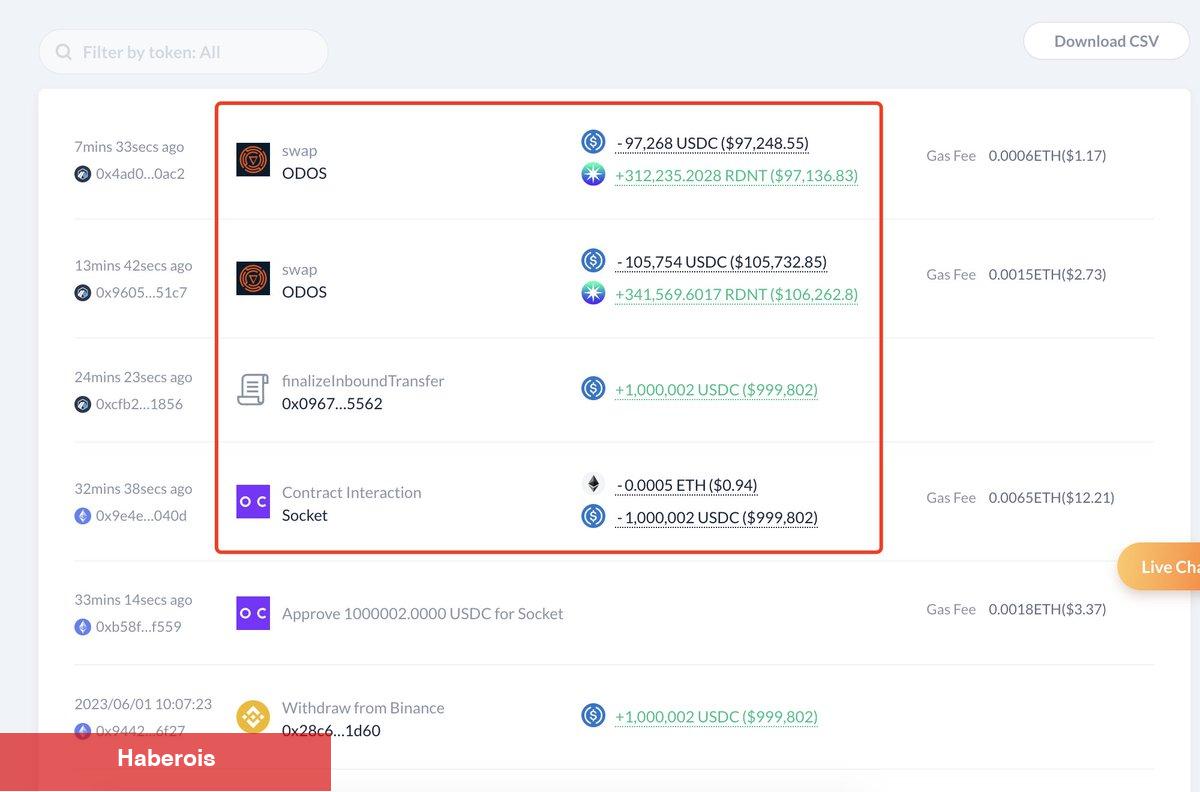Open transaction hash 0xb58f...f559
This screenshot has width=1200, height=792.
[x=139, y=627]
